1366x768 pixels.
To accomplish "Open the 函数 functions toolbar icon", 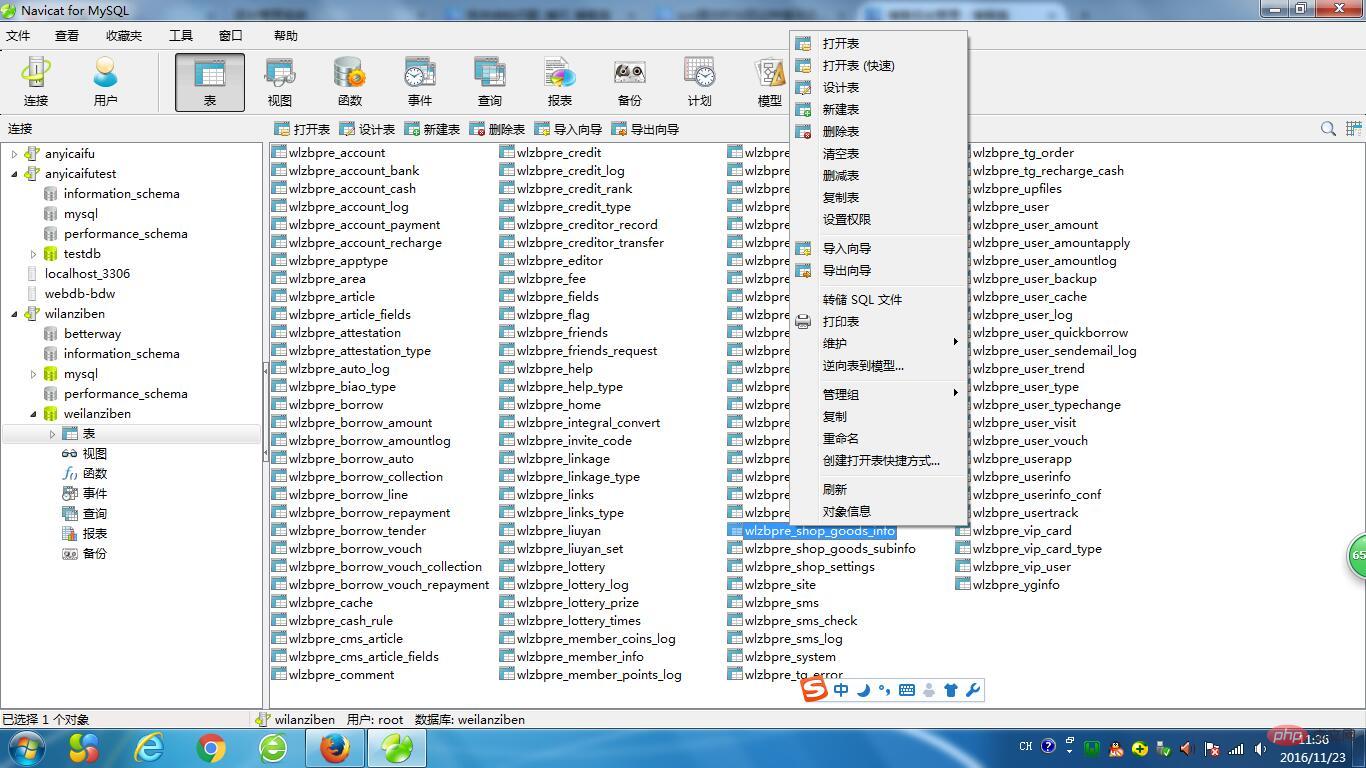I will 350,81.
